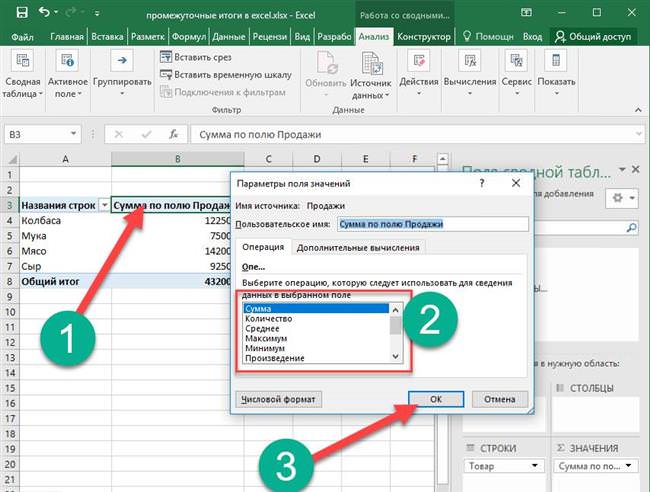This screenshot has height=492, width=650.
Task: Select column C header
Action: [268, 159]
